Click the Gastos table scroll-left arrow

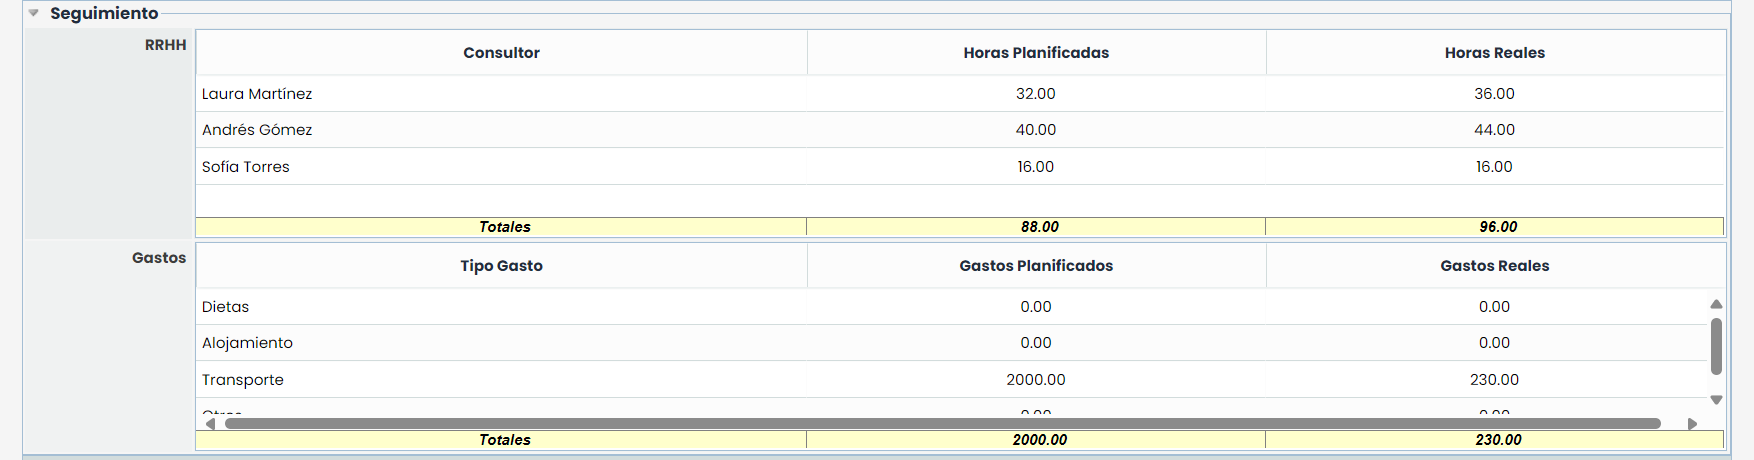click(210, 424)
